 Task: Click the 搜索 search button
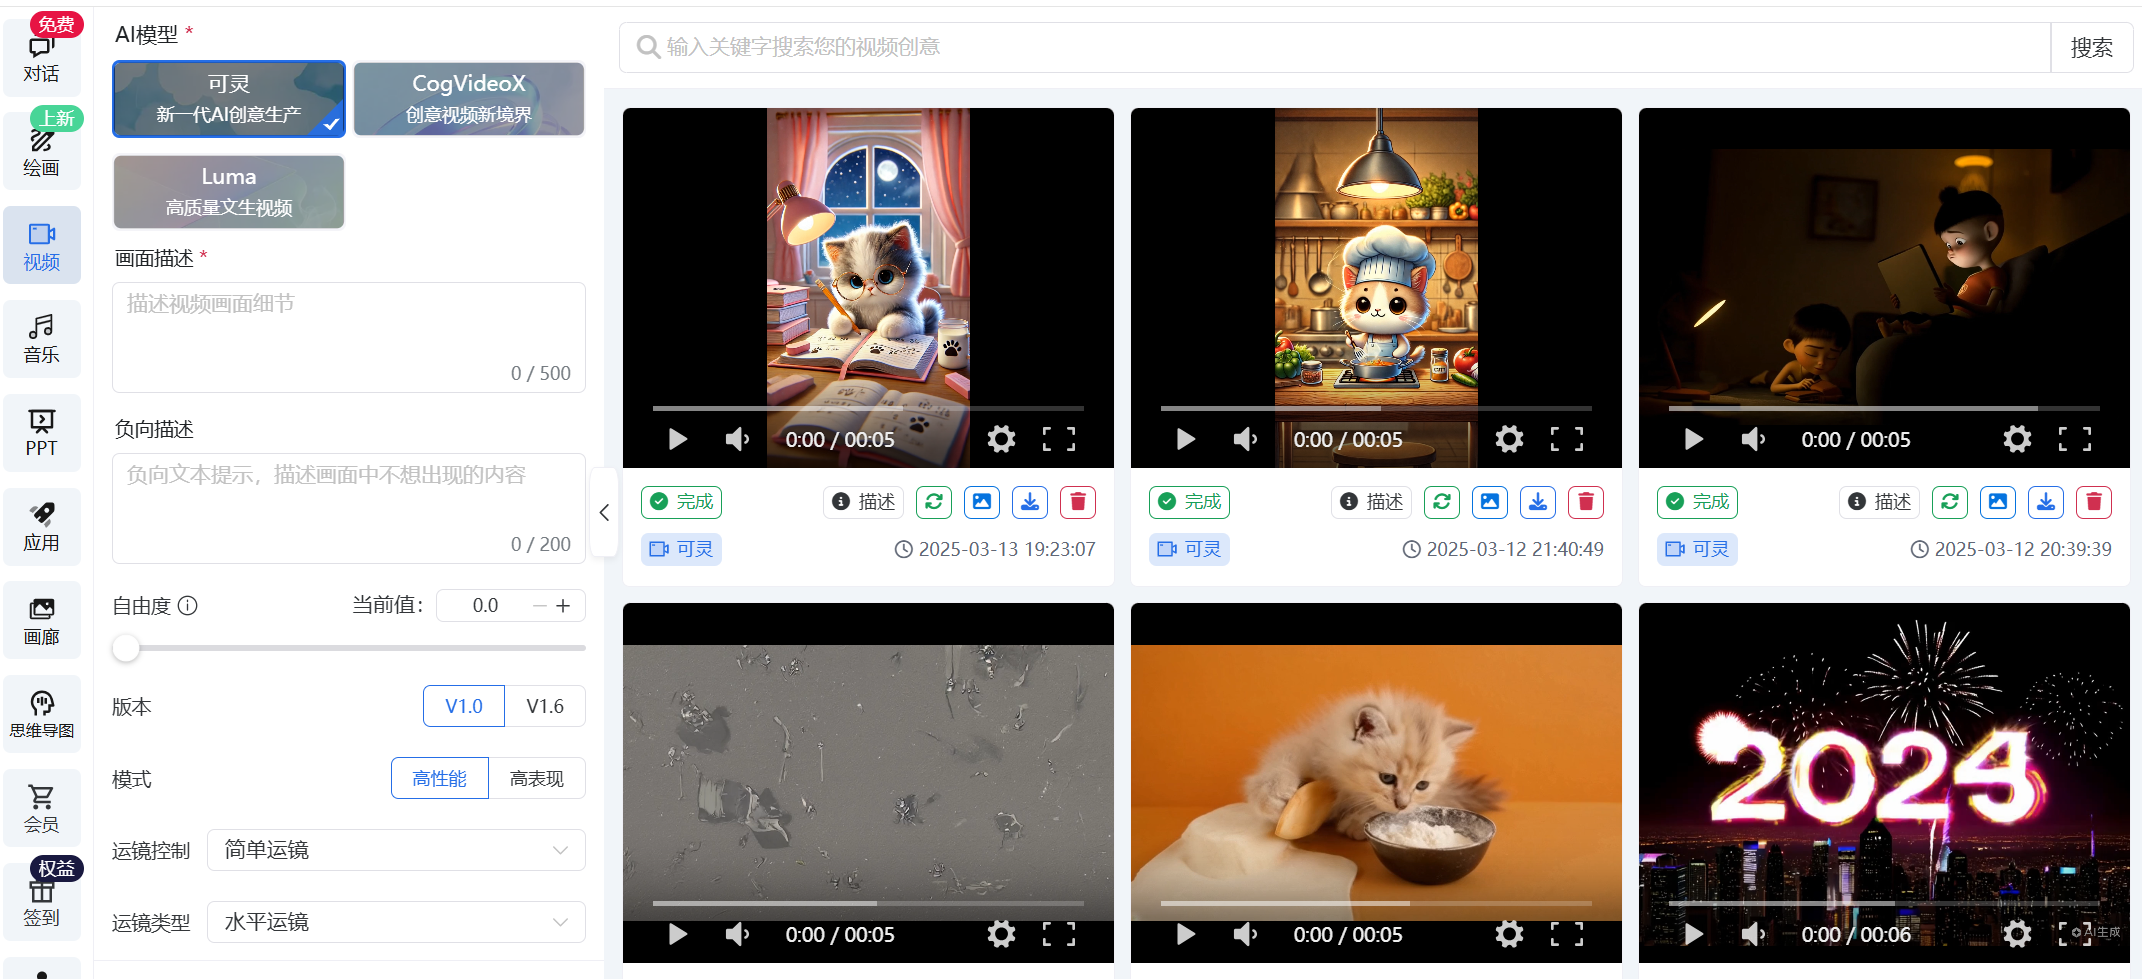2092,48
